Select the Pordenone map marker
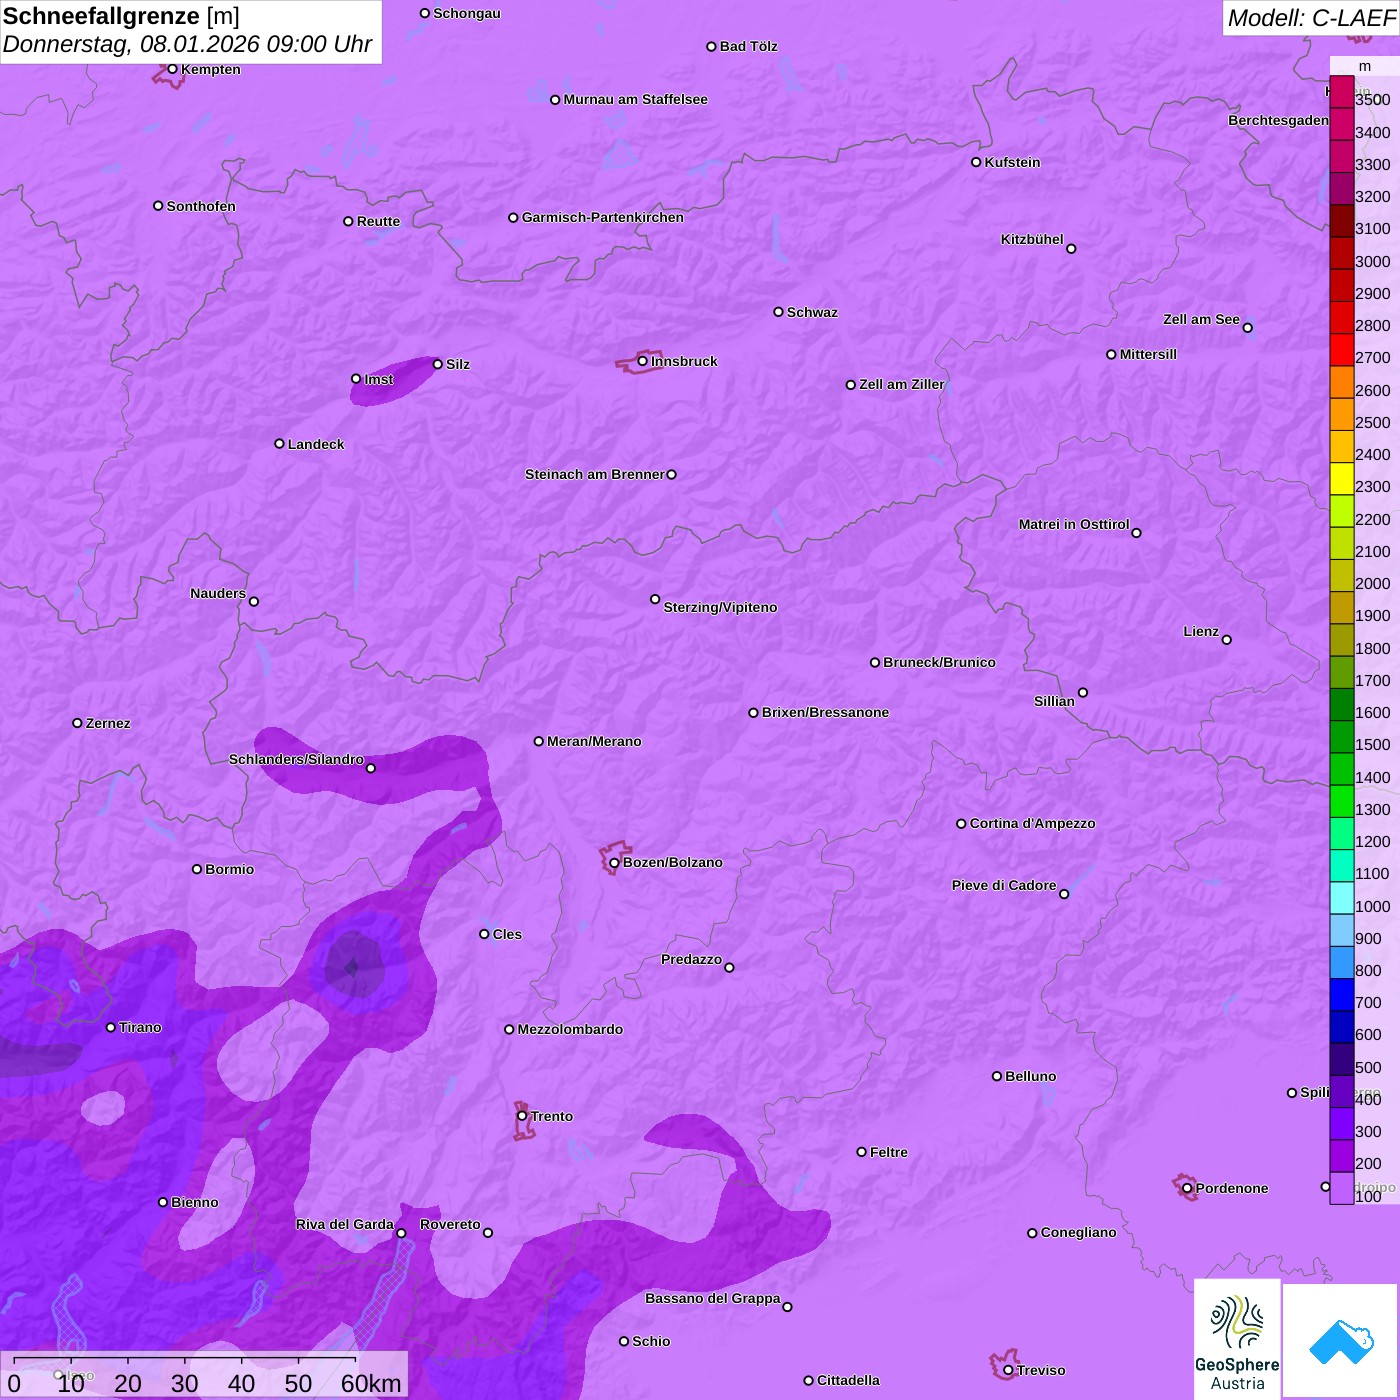1400x1400 pixels. 1187,1188
